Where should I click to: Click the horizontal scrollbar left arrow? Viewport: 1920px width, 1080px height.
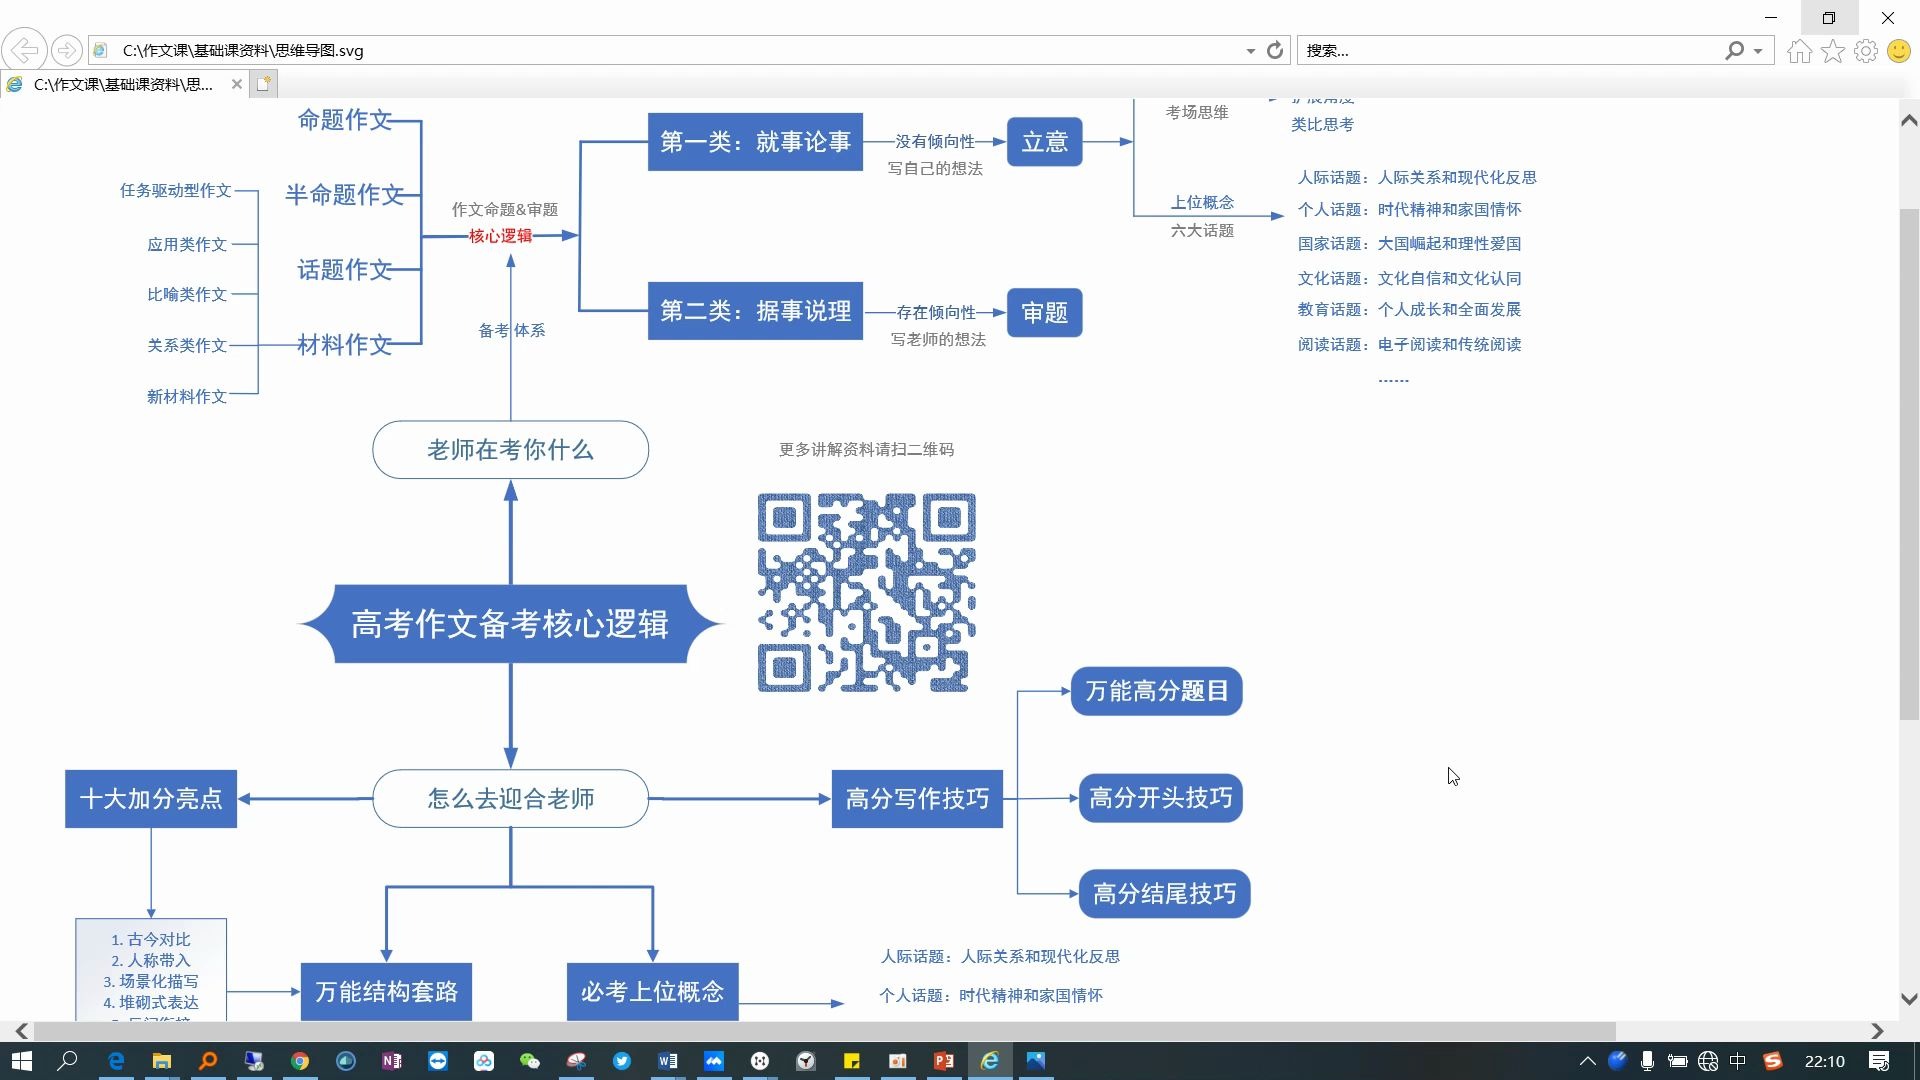pos(22,1031)
